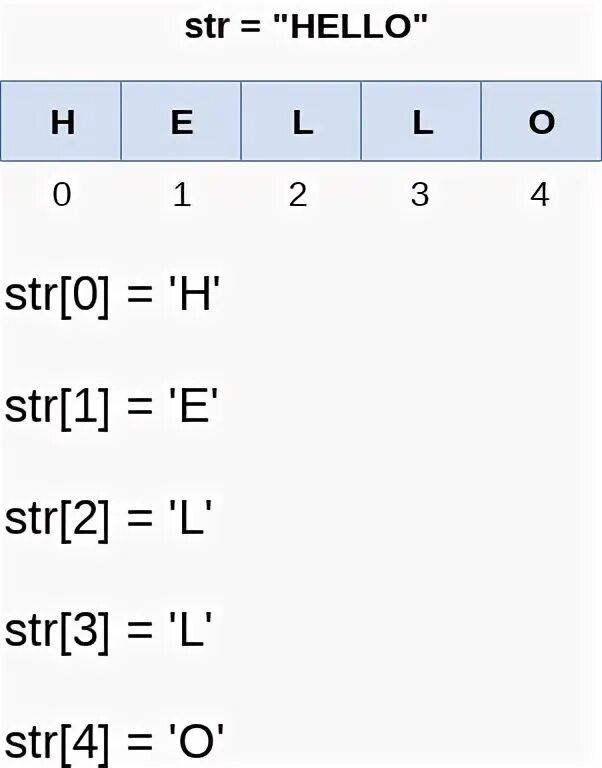The image size is (602, 768).
Task: Click the str[1] = 'E' line
Action: click(x=112, y=408)
